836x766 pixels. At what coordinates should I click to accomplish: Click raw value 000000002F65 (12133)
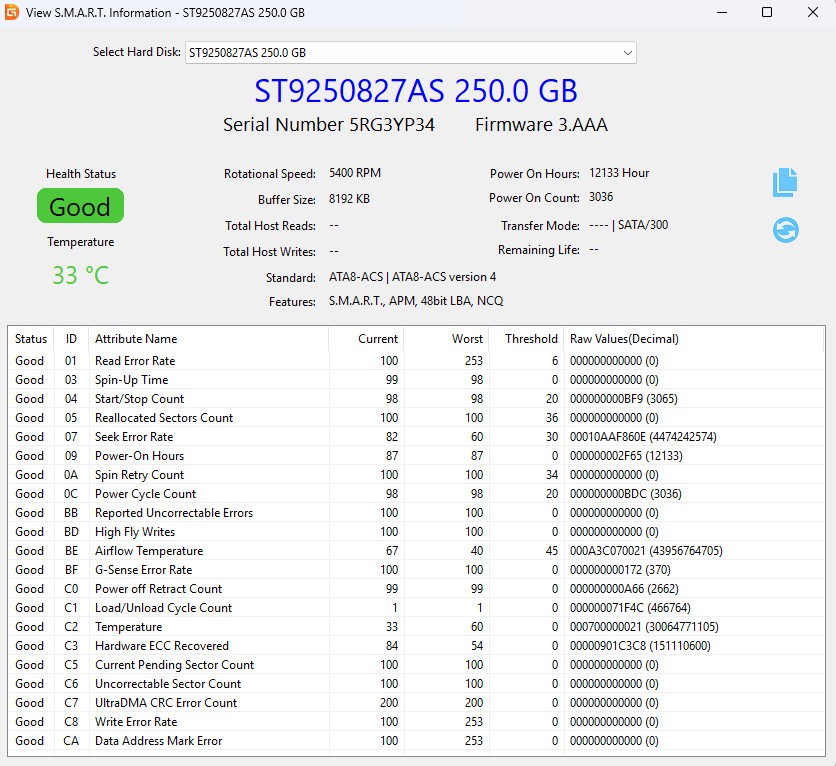[626, 456]
